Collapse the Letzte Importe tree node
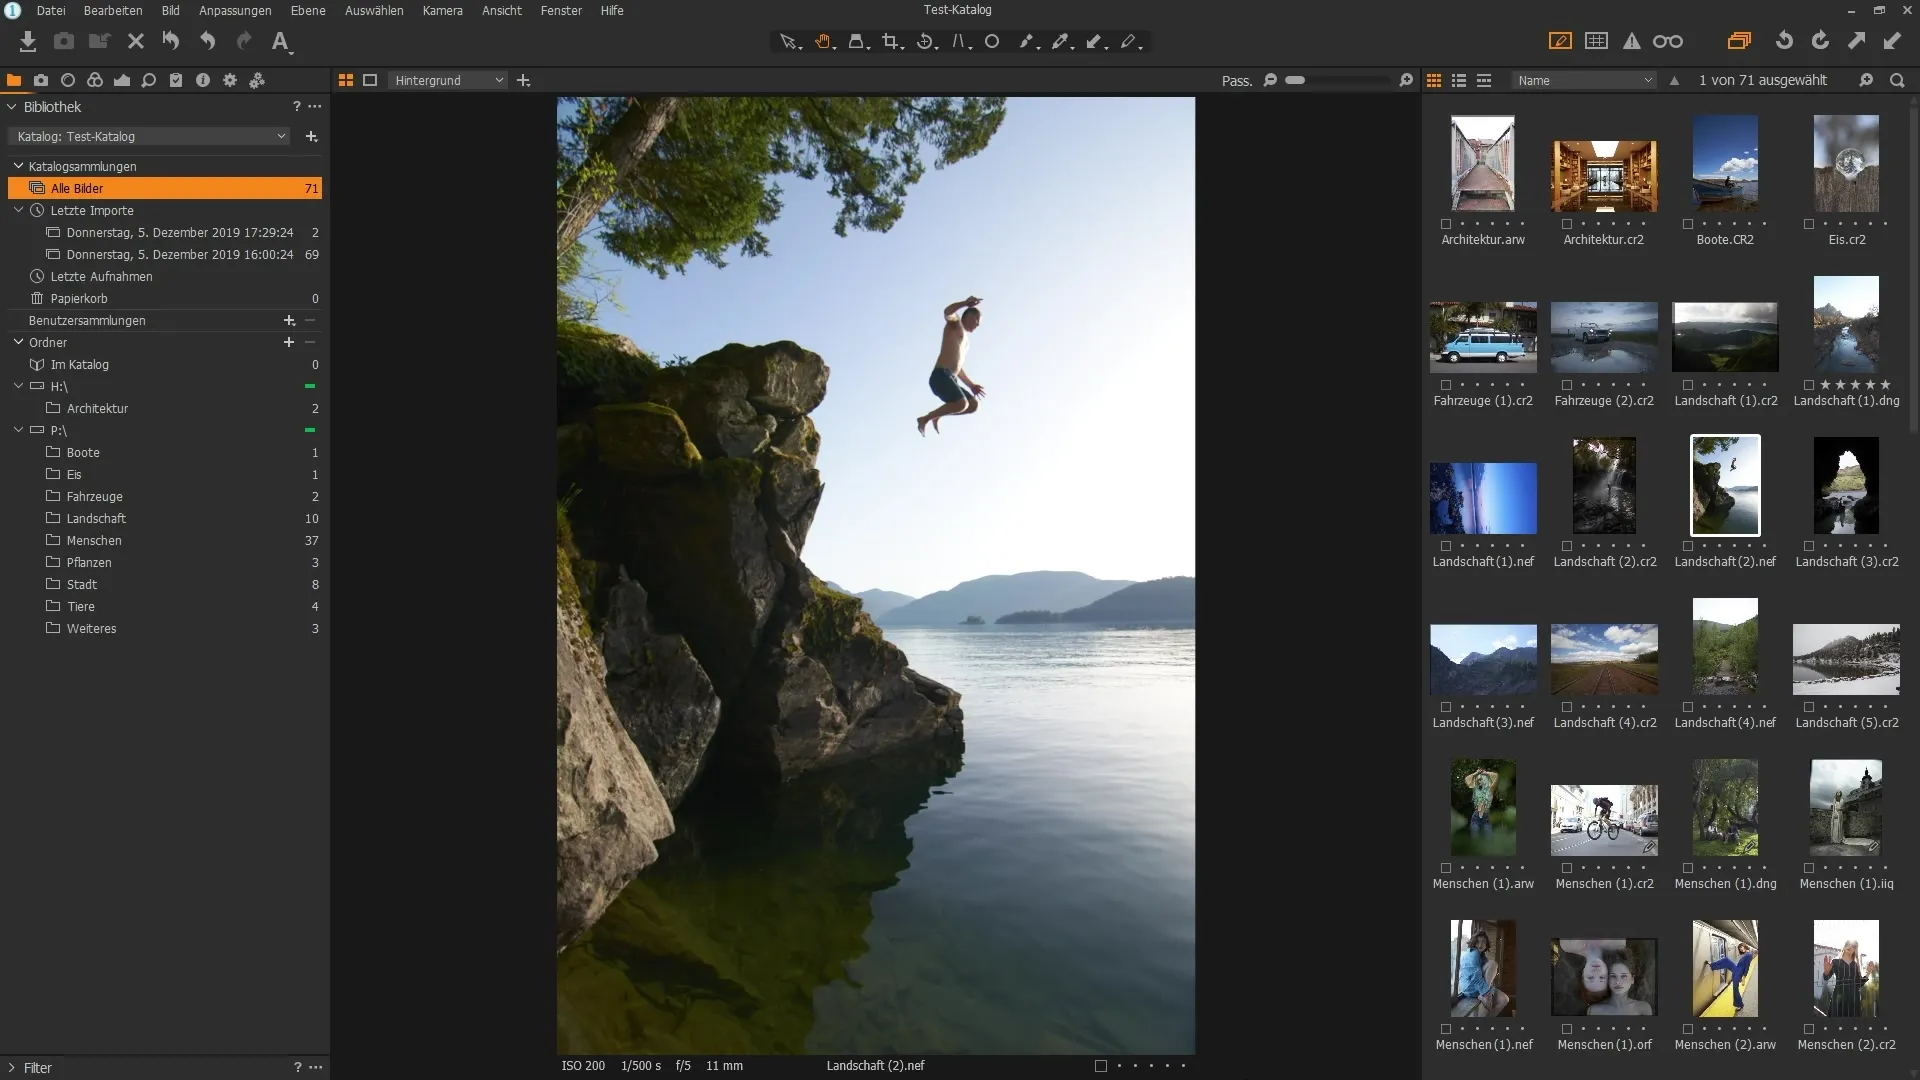 (17, 210)
